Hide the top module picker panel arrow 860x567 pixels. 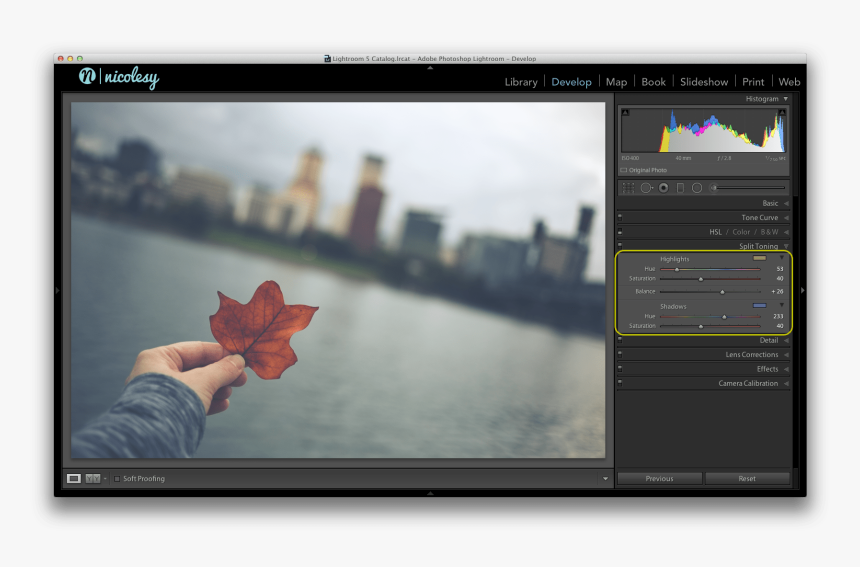pyautogui.click(x=430, y=67)
